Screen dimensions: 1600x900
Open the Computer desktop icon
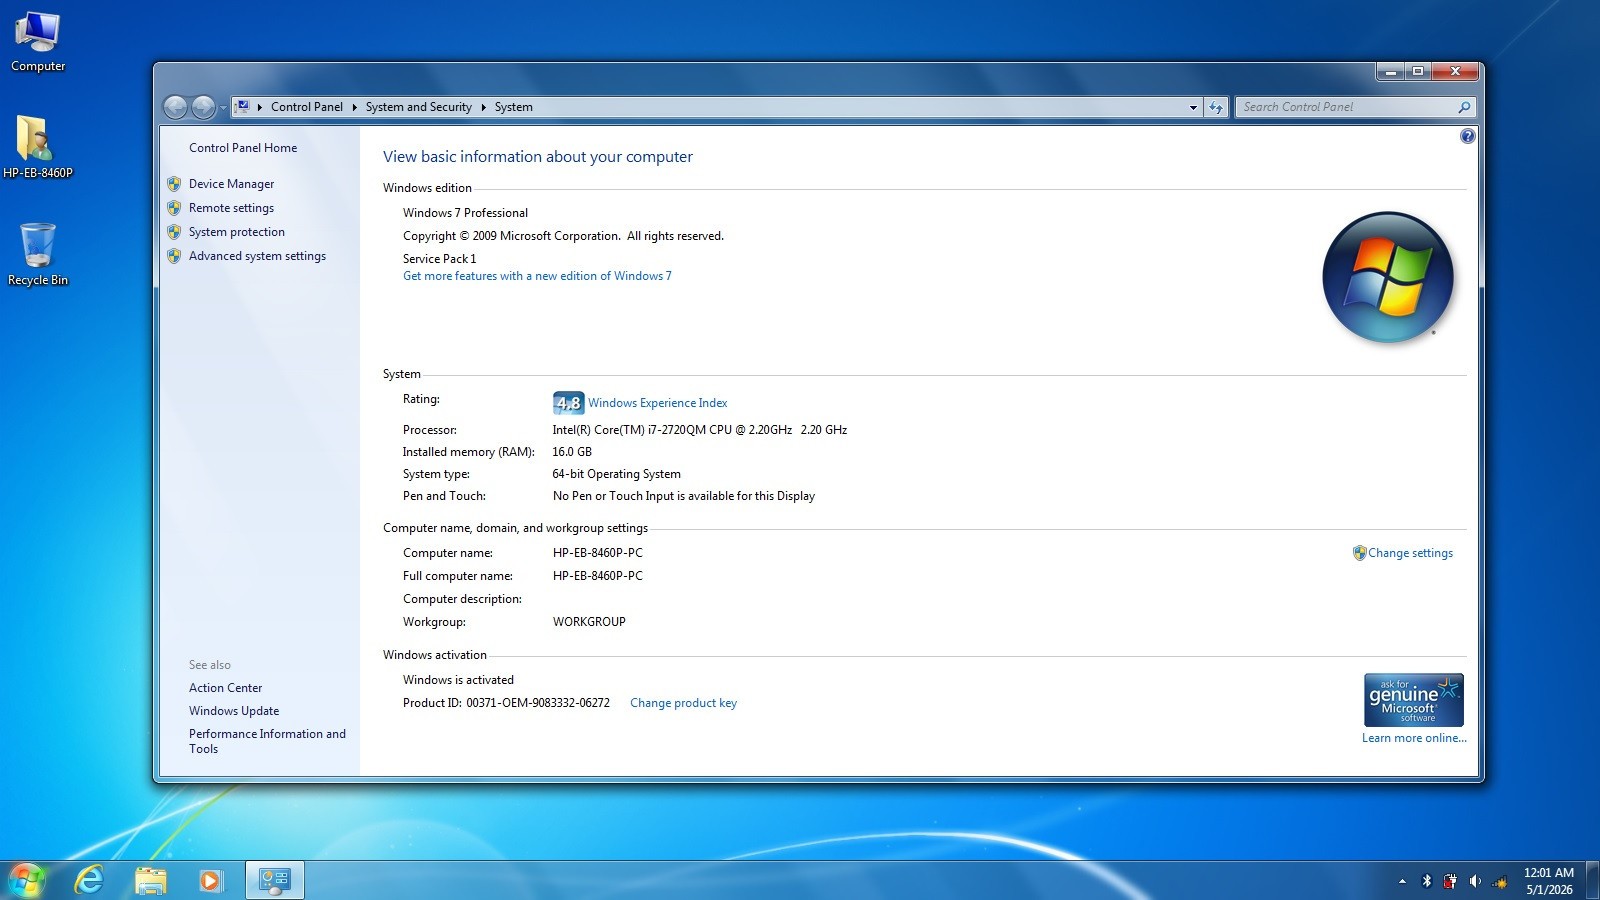click(38, 41)
